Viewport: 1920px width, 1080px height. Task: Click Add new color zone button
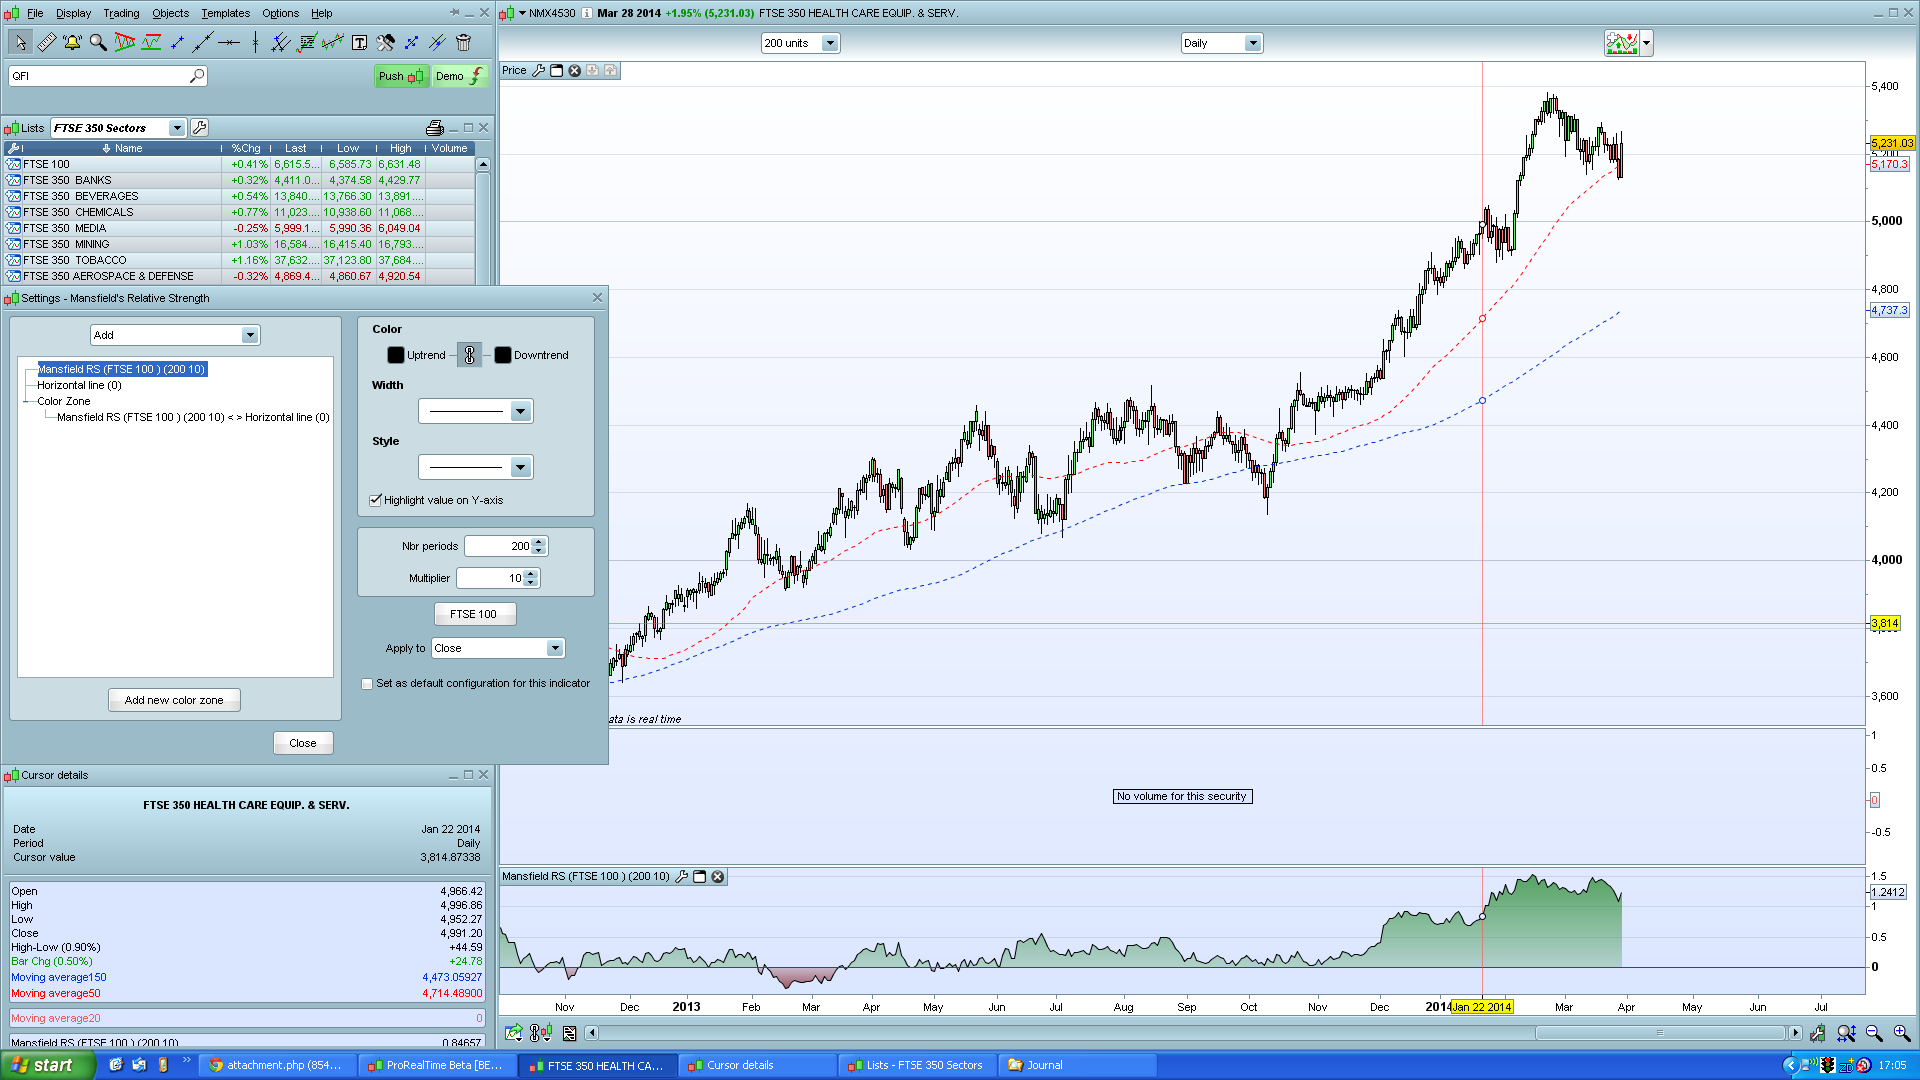pyautogui.click(x=174, y=700)
